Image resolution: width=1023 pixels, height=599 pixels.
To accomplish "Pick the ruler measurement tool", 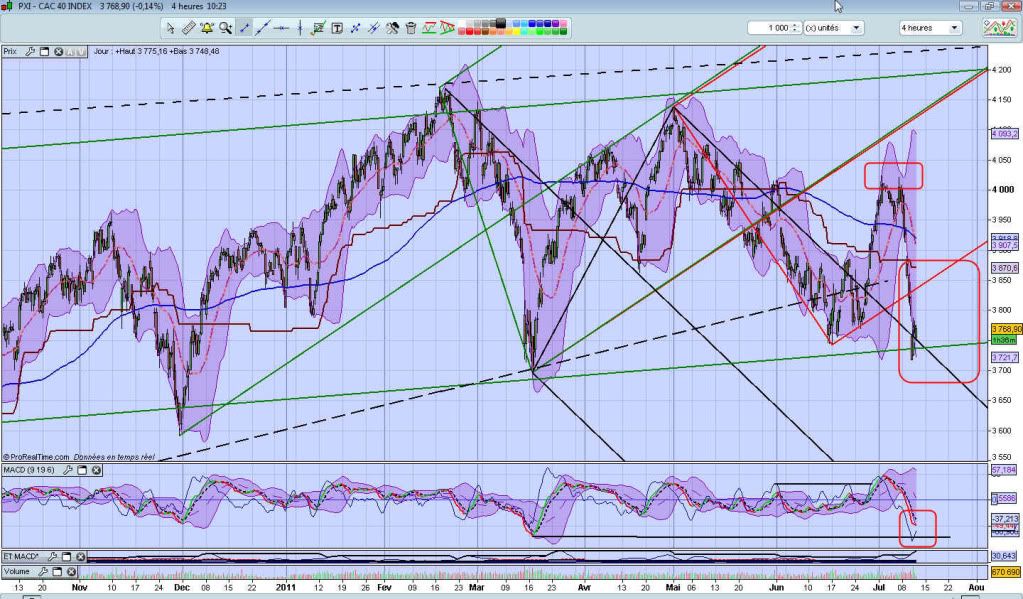I will tap(189, 28).
